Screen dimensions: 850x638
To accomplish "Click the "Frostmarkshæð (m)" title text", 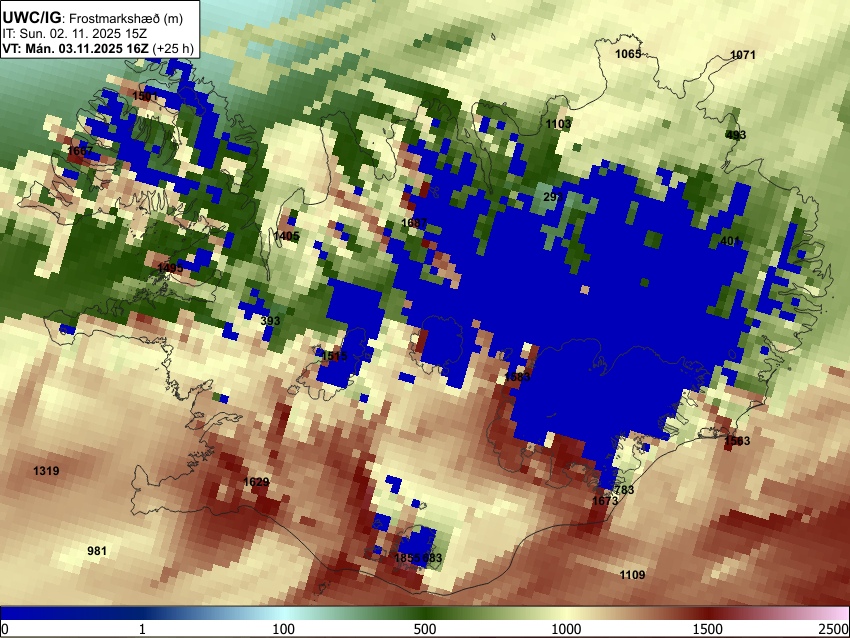I will click(126, 18).
